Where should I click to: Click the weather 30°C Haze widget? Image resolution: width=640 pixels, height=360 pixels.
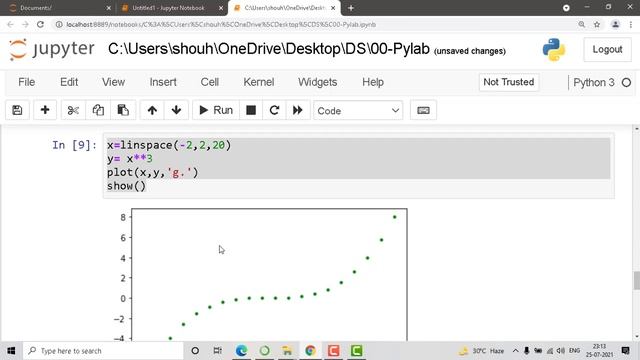pyautogui.click(x=482, y=351)
